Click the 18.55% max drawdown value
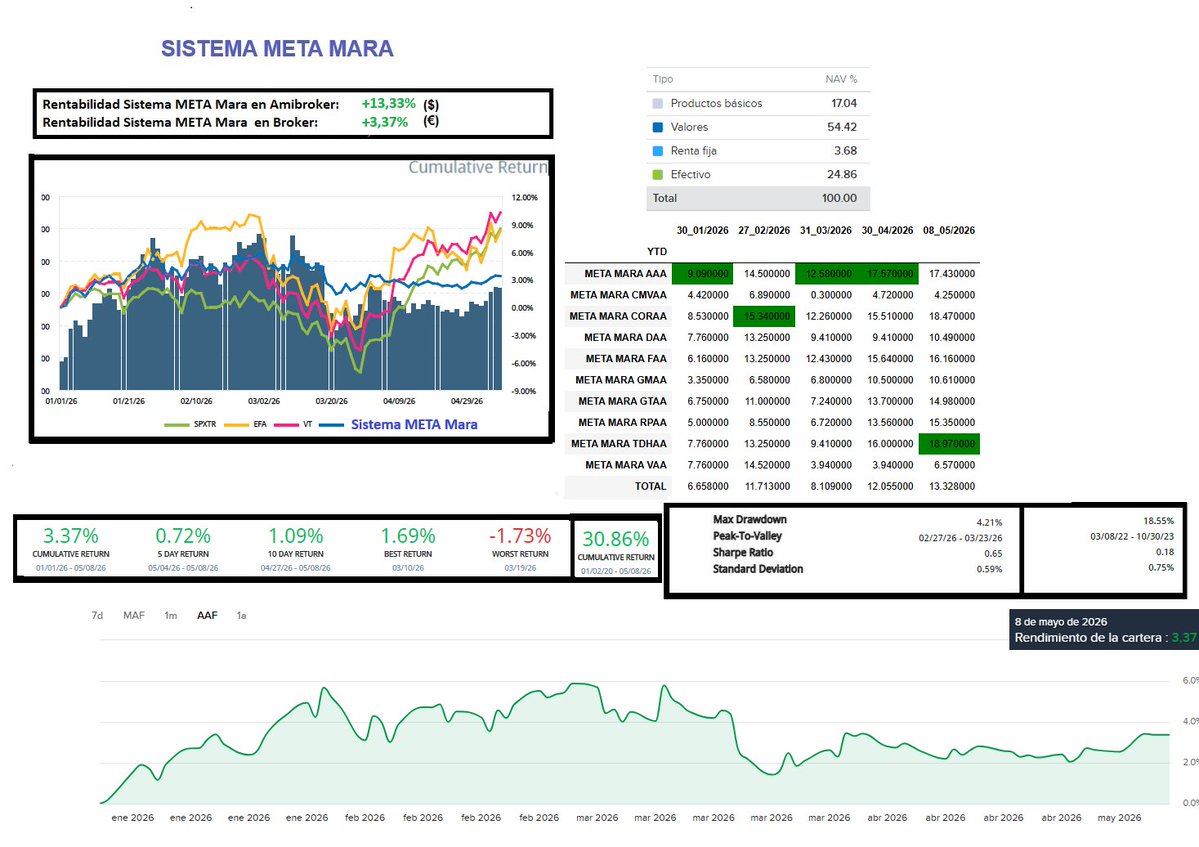The image size is (1199, 847). (1158, 521)
